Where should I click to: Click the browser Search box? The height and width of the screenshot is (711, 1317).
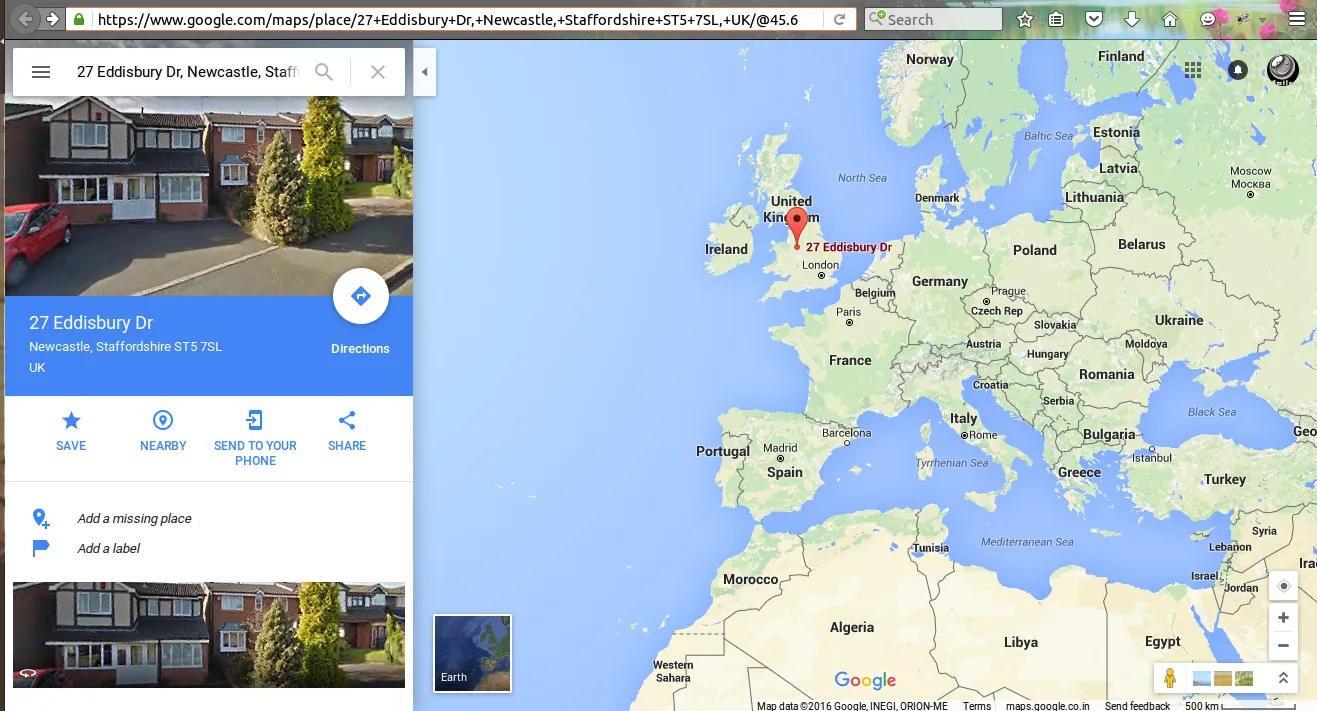pos(933,19)
